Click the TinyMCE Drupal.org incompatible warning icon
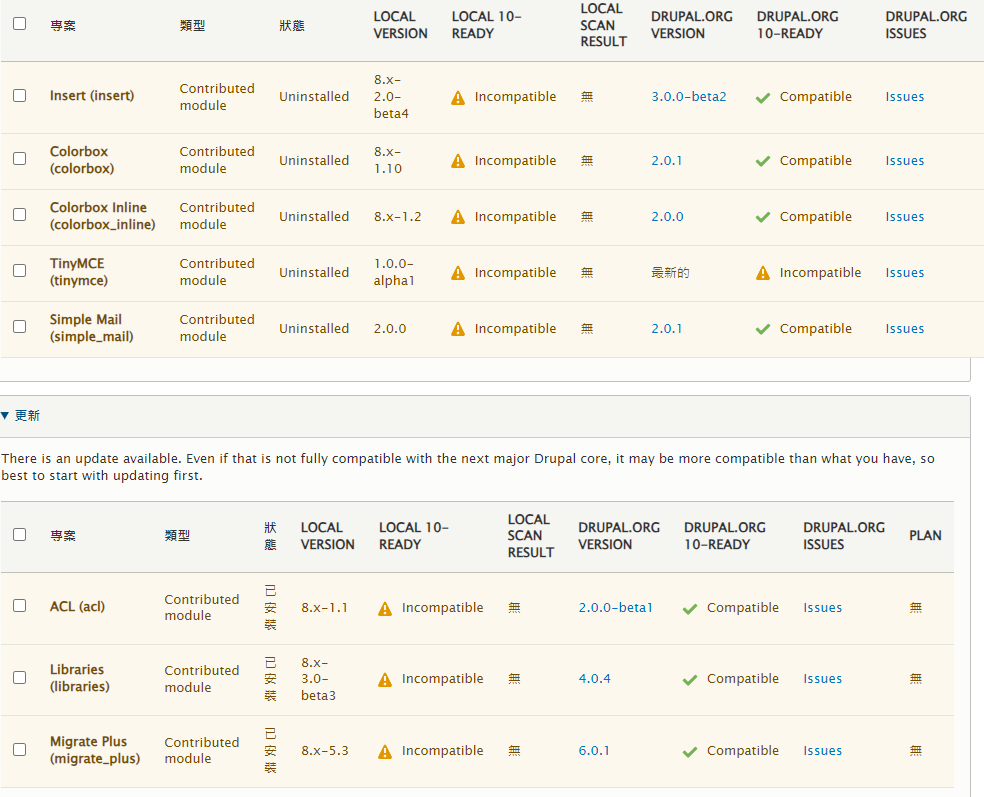This screenshot has width=984, height=797. (x=763, y=273)
